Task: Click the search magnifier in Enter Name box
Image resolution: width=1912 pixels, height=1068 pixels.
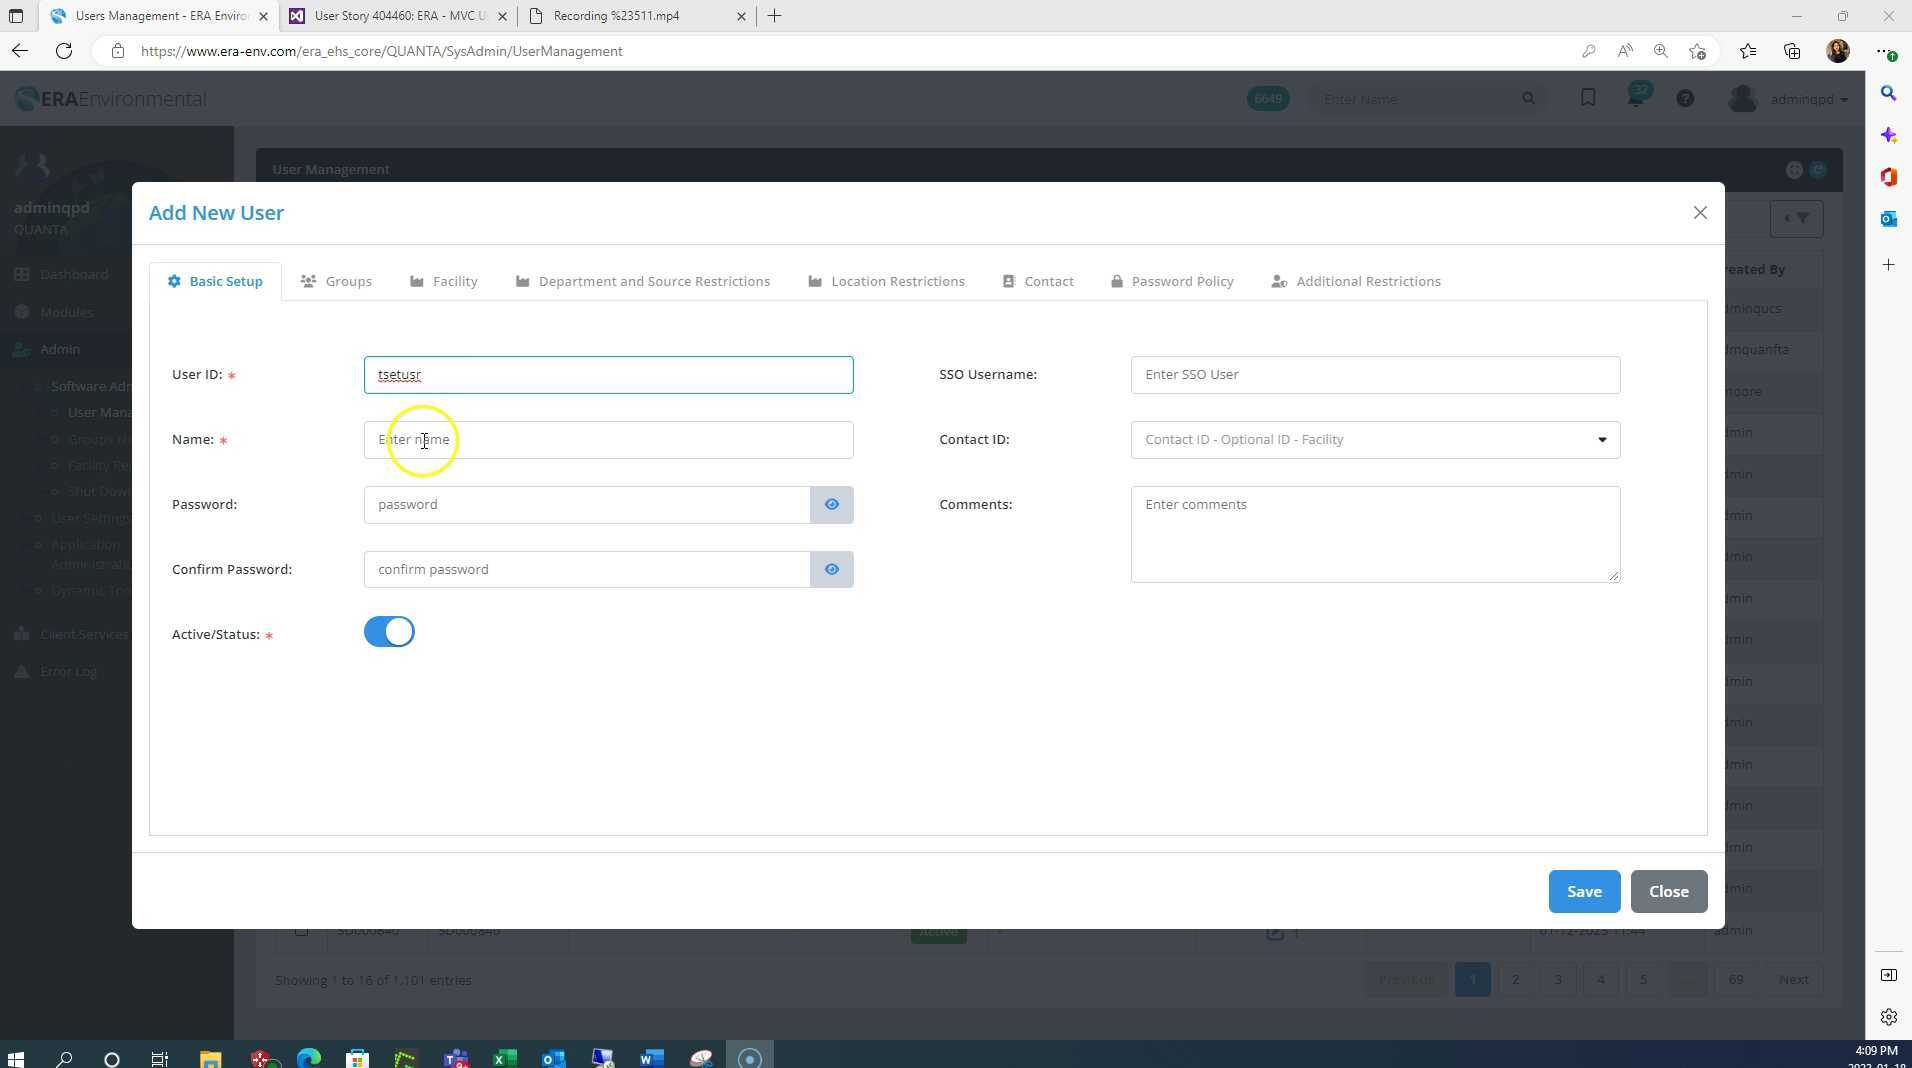Action: [x=1528, y=99]
